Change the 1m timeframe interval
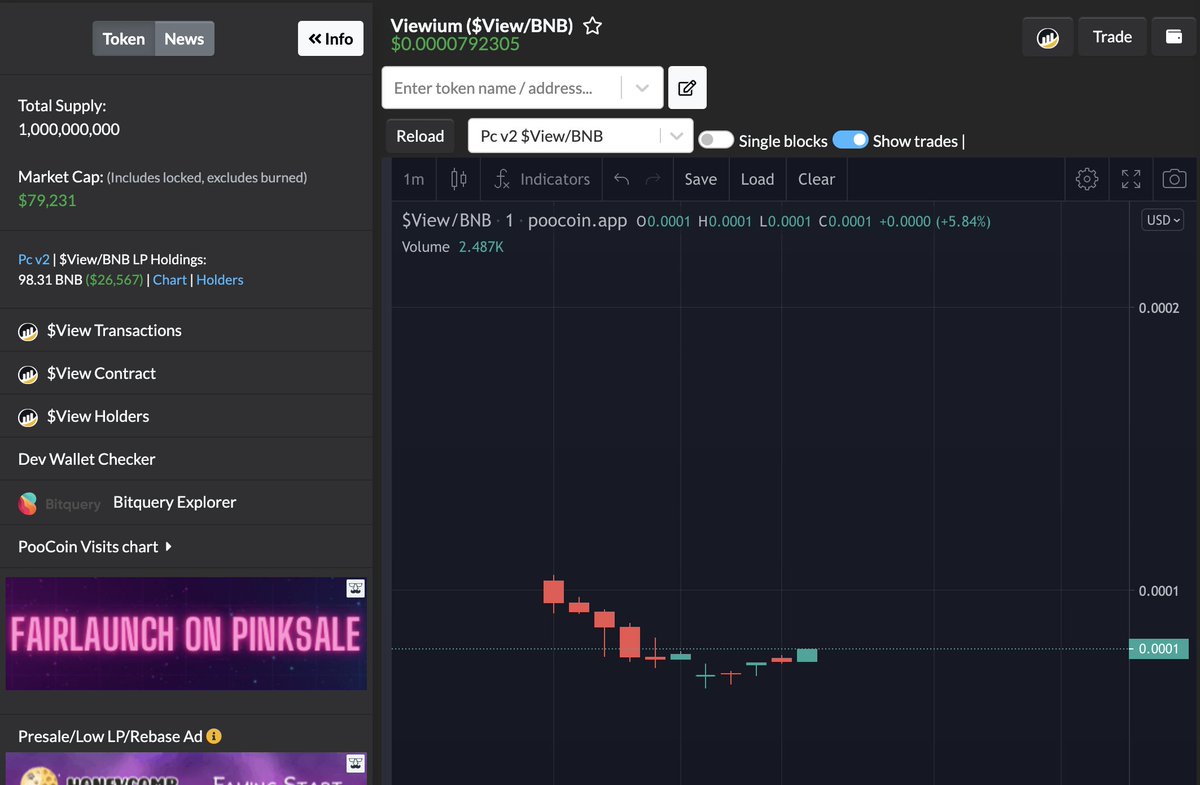This screenshot has width=1200, height=785. [413, 179]
